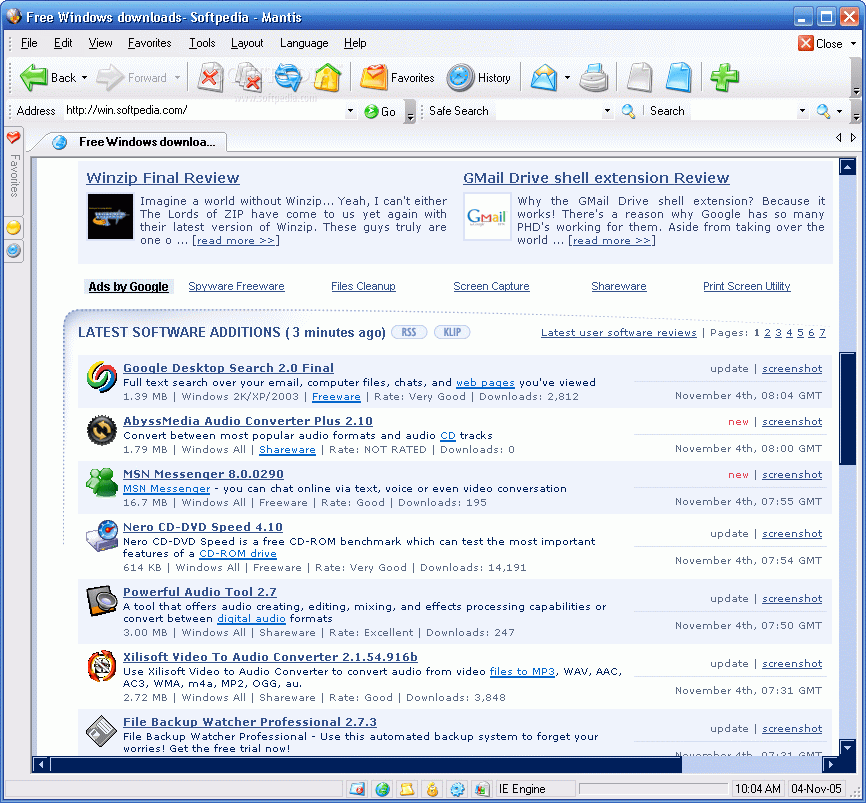This screenshot has width=866, height=803.
Task: Open the Language menu
Action: click(x=304, y=43)
